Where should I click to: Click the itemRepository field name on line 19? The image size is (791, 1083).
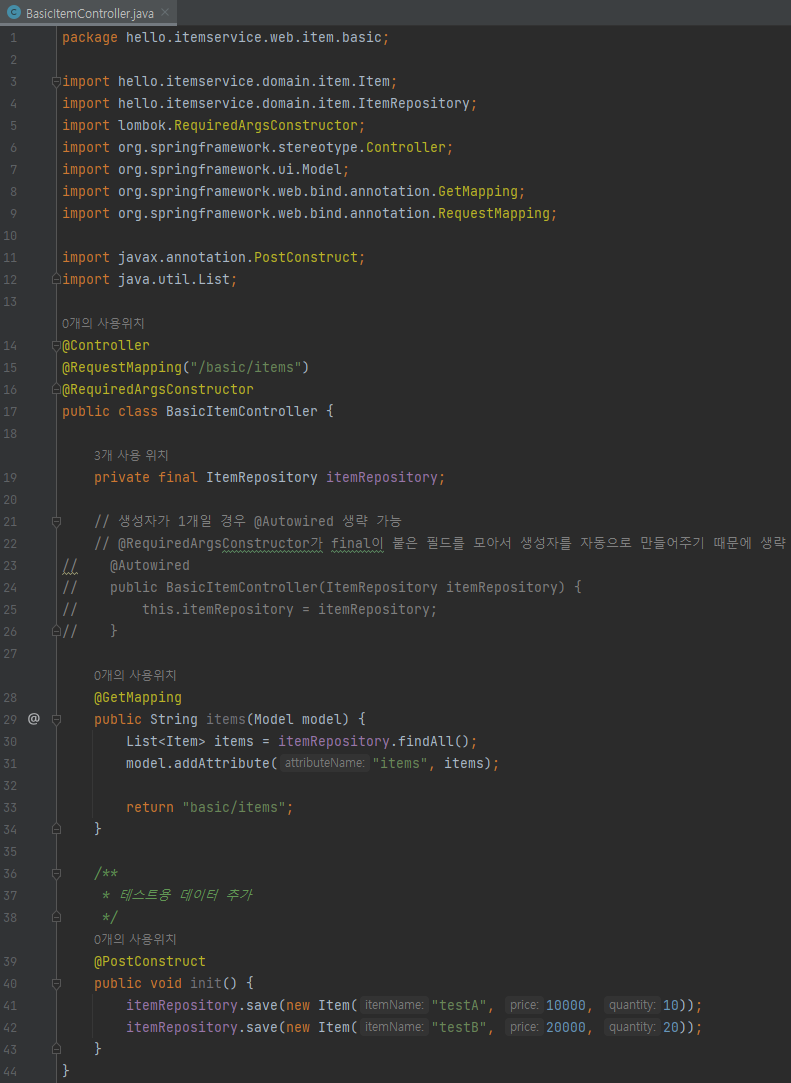click(381, 477)
